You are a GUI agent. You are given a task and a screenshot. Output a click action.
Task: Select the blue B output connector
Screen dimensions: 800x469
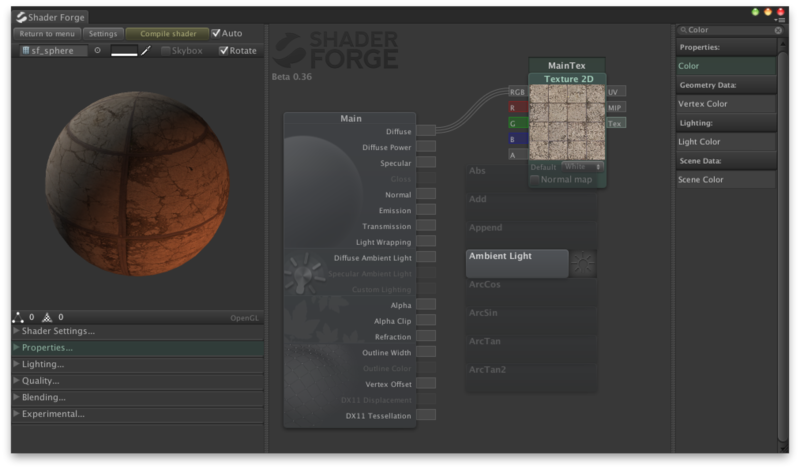pyautogui.click(x=517, y=139)
